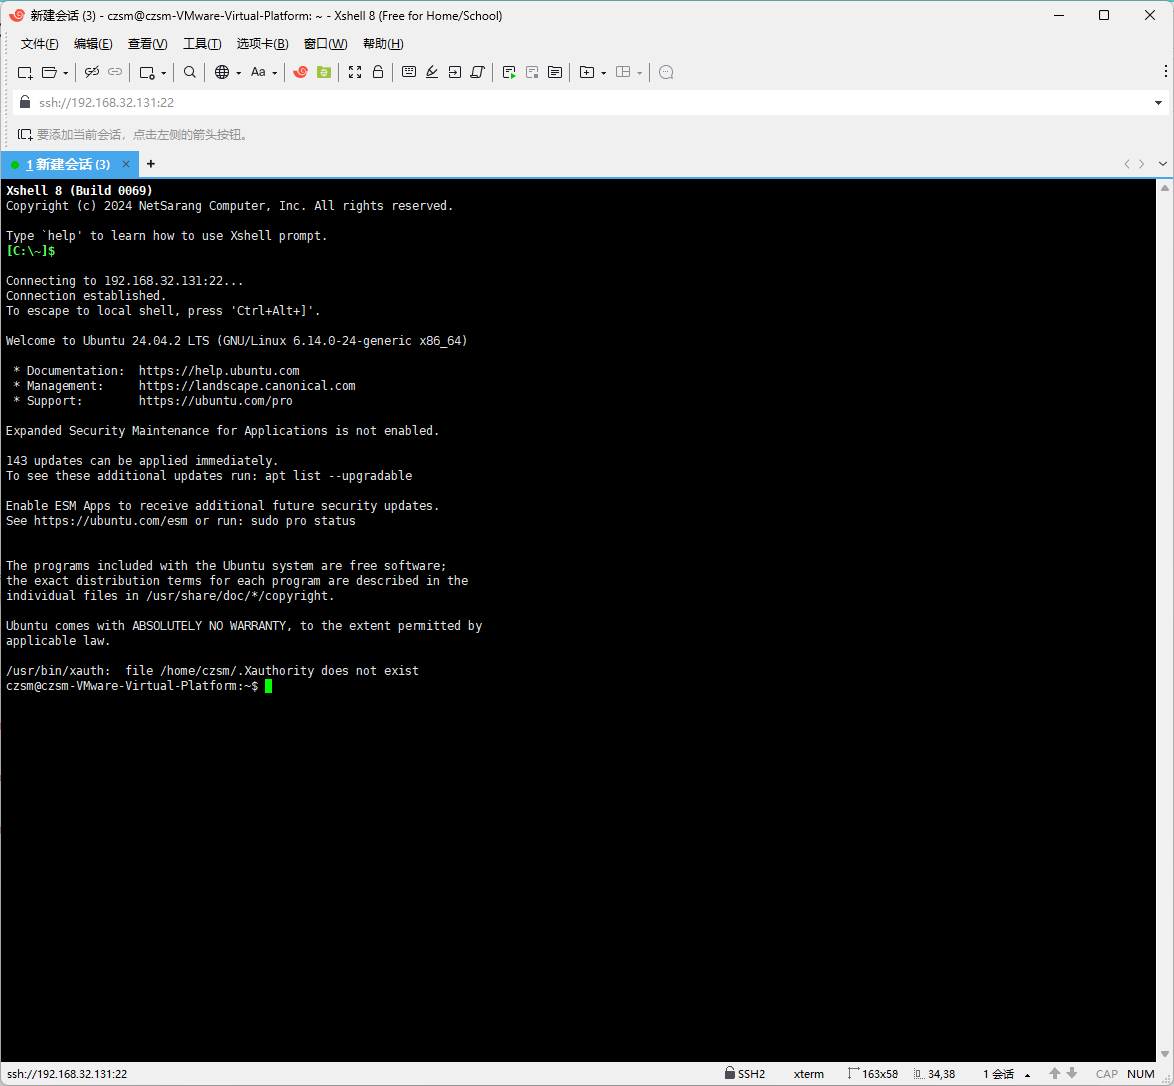Click the Run script play icon

pyautogui.click(x=509, y=72)
